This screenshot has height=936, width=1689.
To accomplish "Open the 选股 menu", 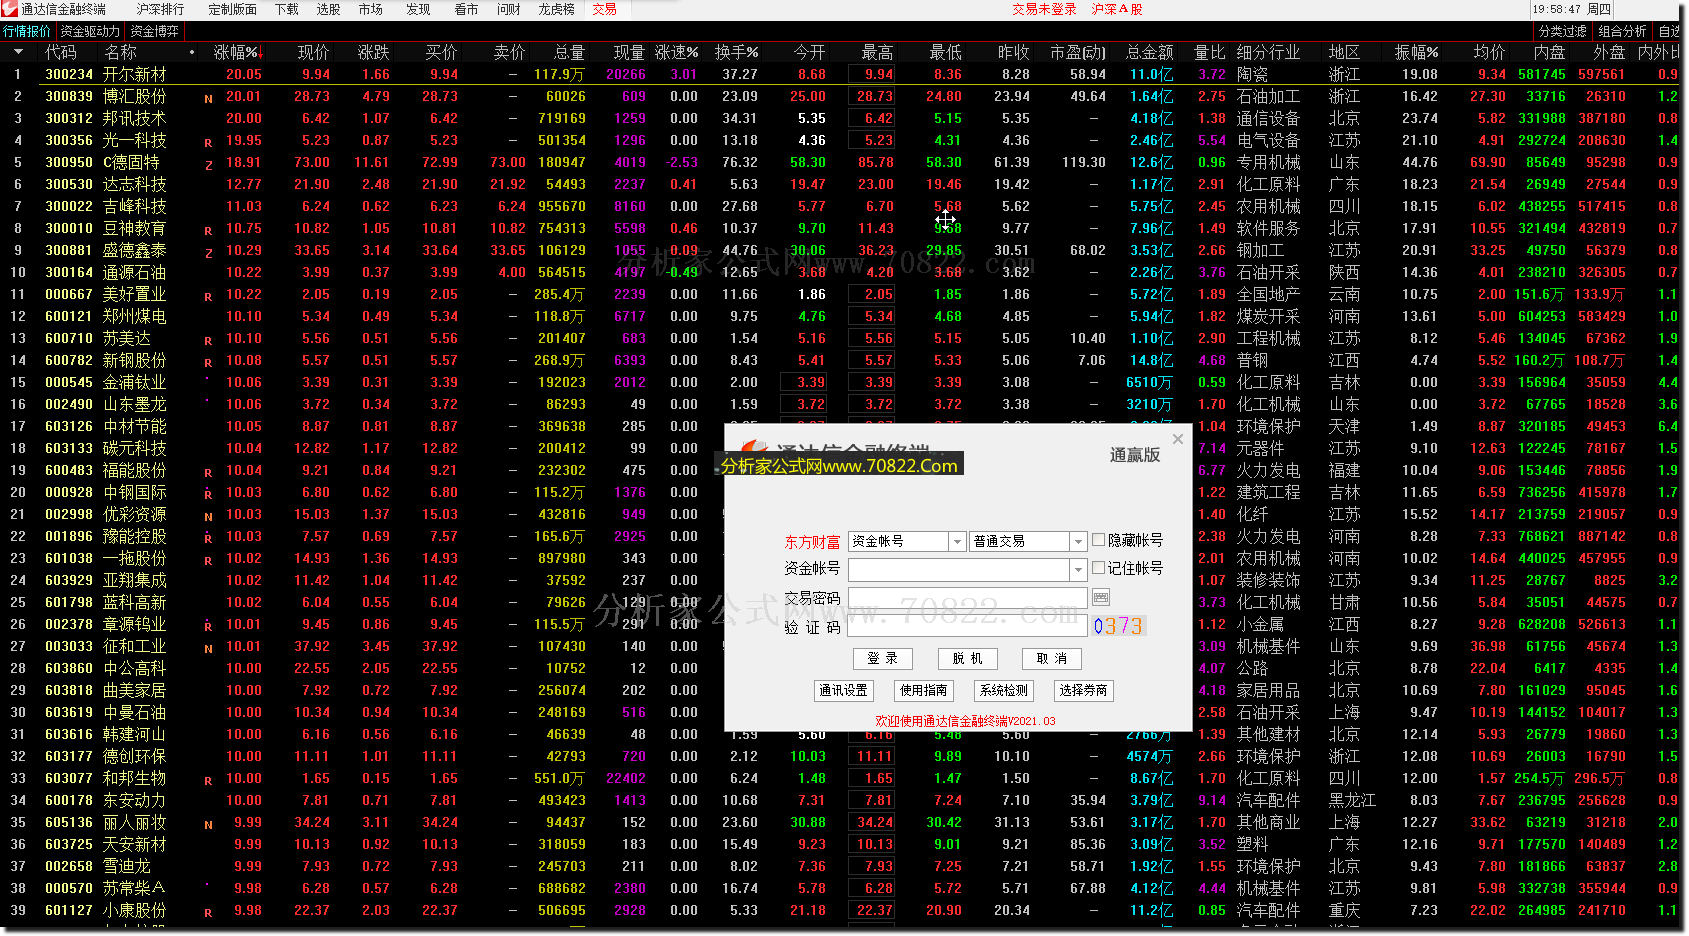I will coord(329,9).
